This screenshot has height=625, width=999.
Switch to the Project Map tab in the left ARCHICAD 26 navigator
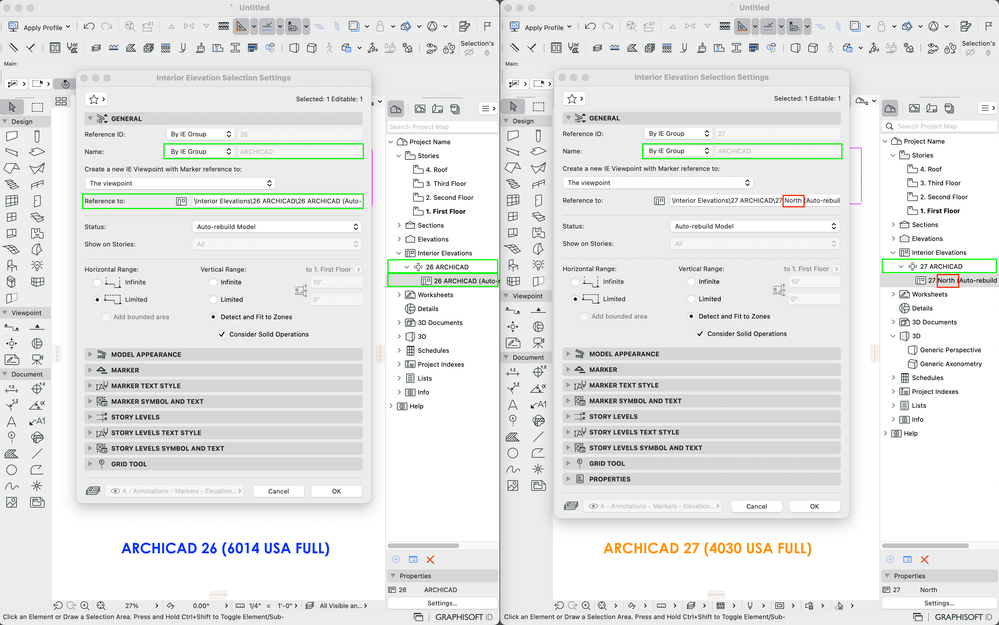click(396, 109)
